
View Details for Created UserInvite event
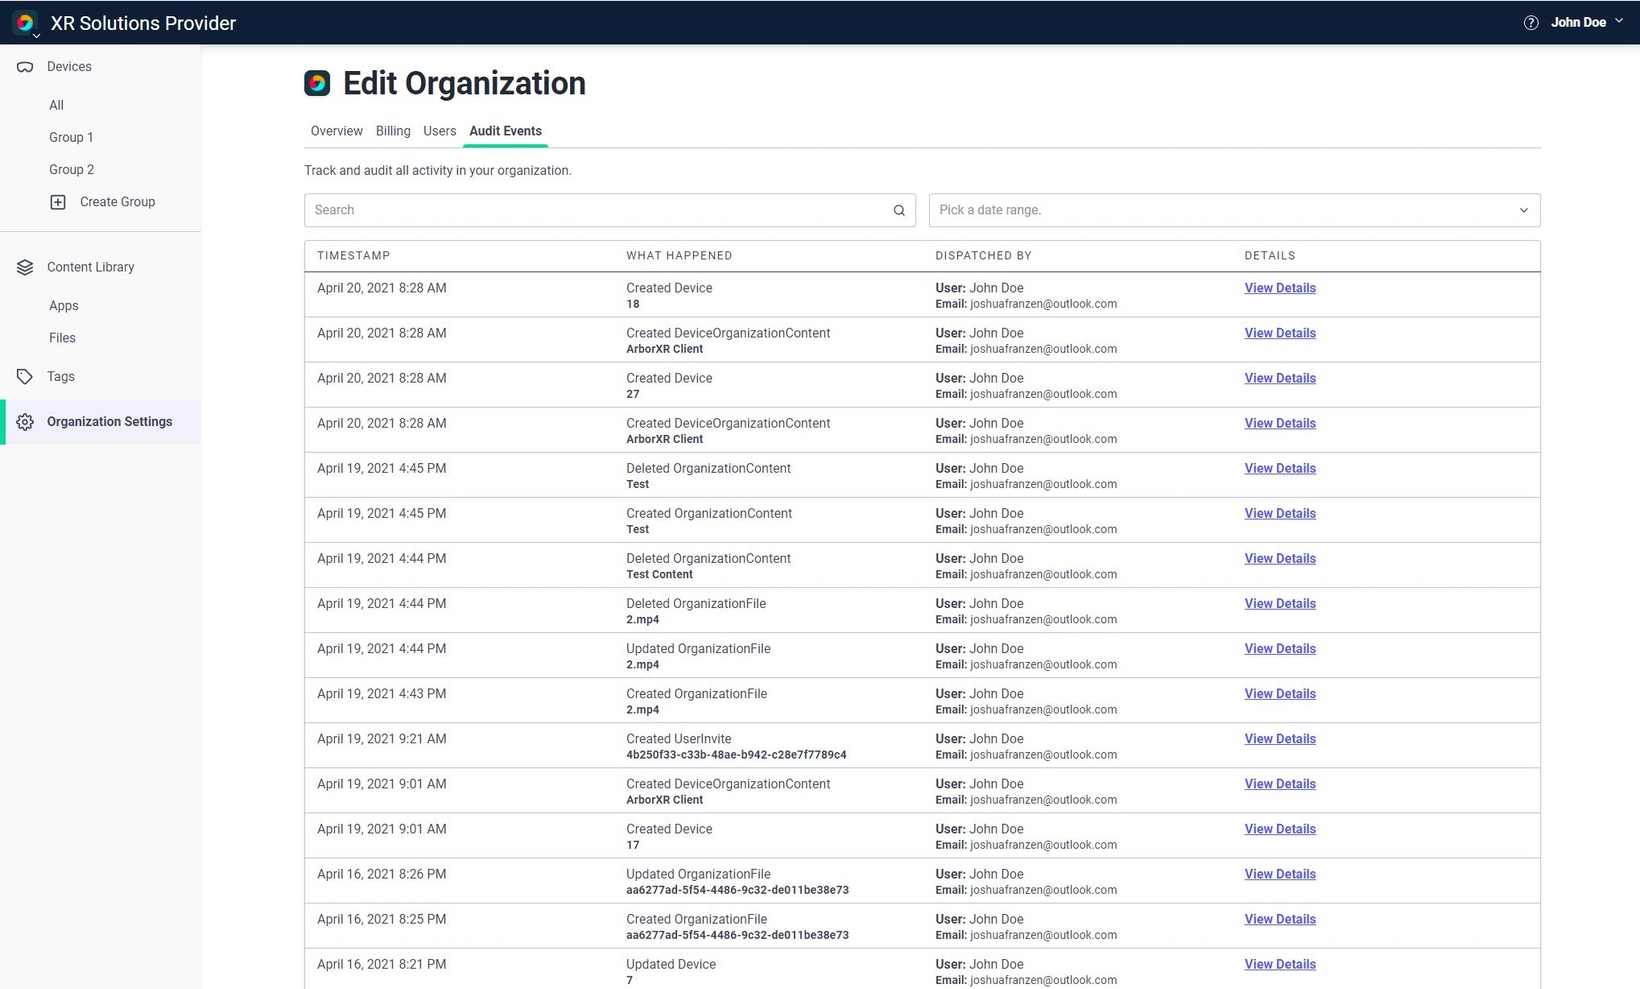1280,738
